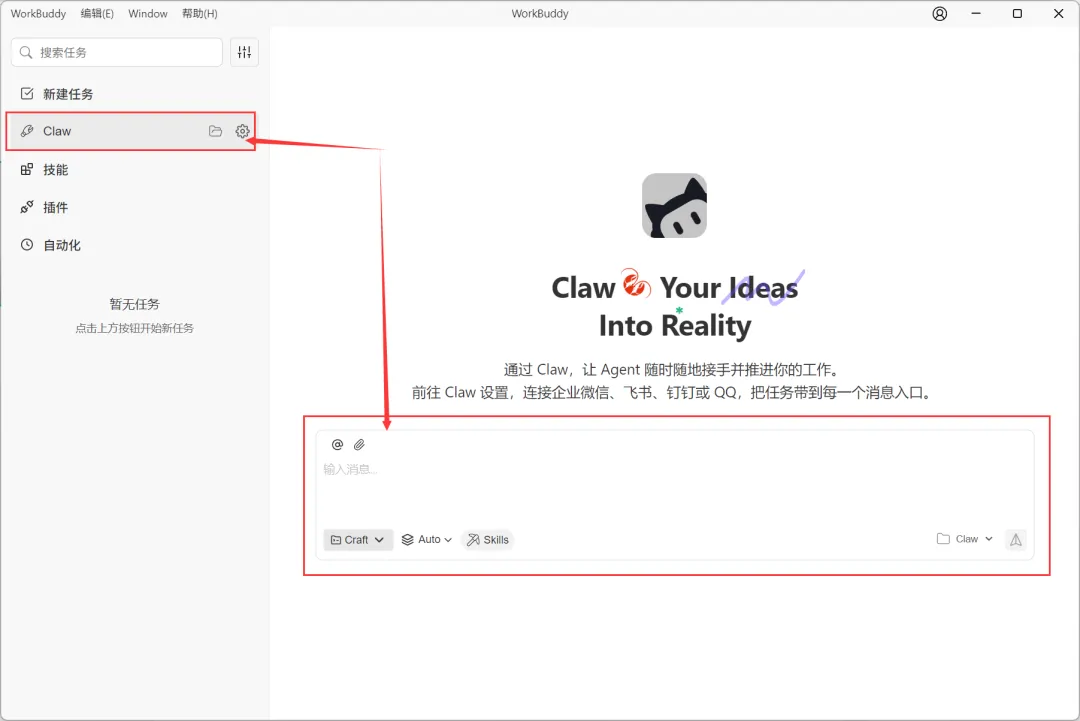This screenshot has width=1080, height=721.
Task: Expand the Auto model dropdown
Action: click(x=426, y=540)
